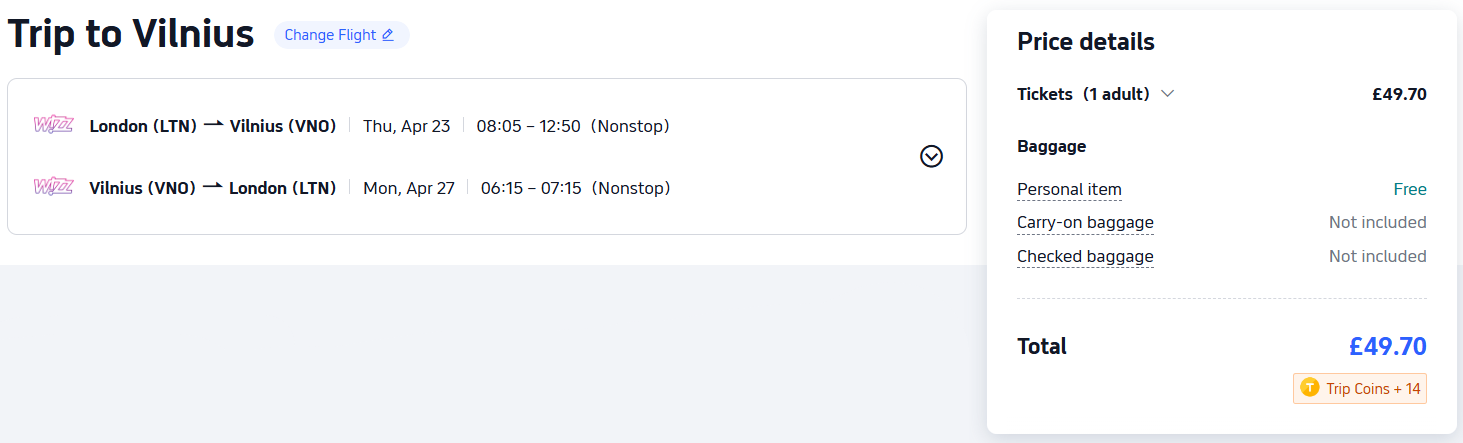Open the Personal item baggage info
1463x443 pixels.
1069,189
